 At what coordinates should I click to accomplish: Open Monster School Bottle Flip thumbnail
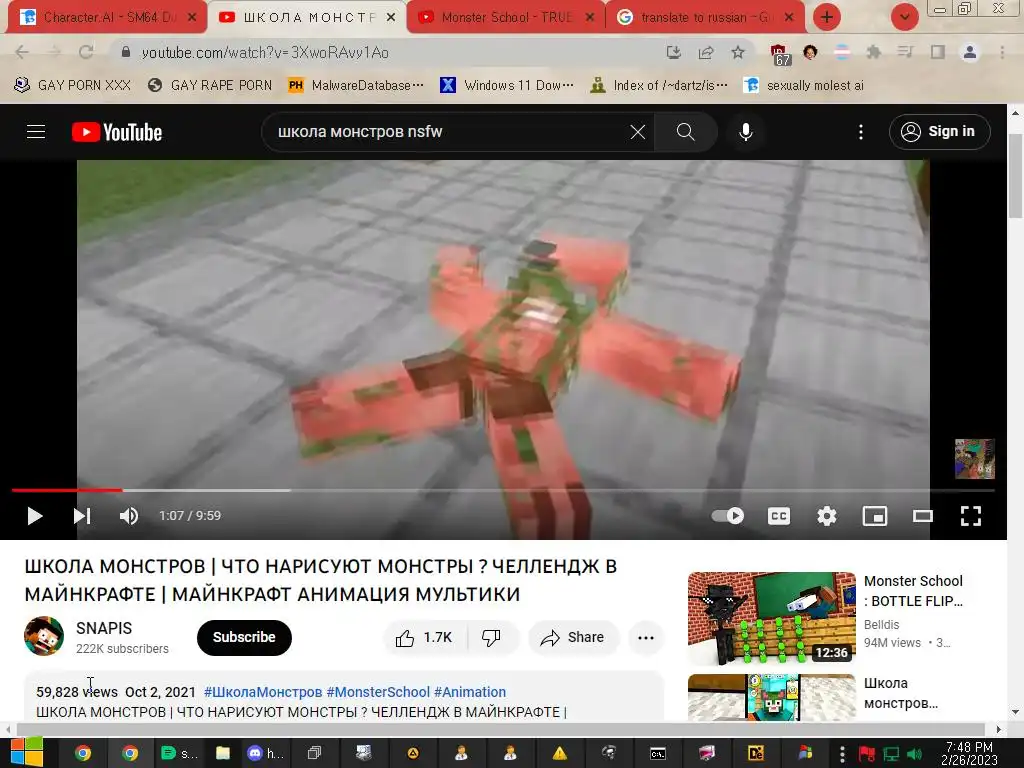click(x=771, y=618)
